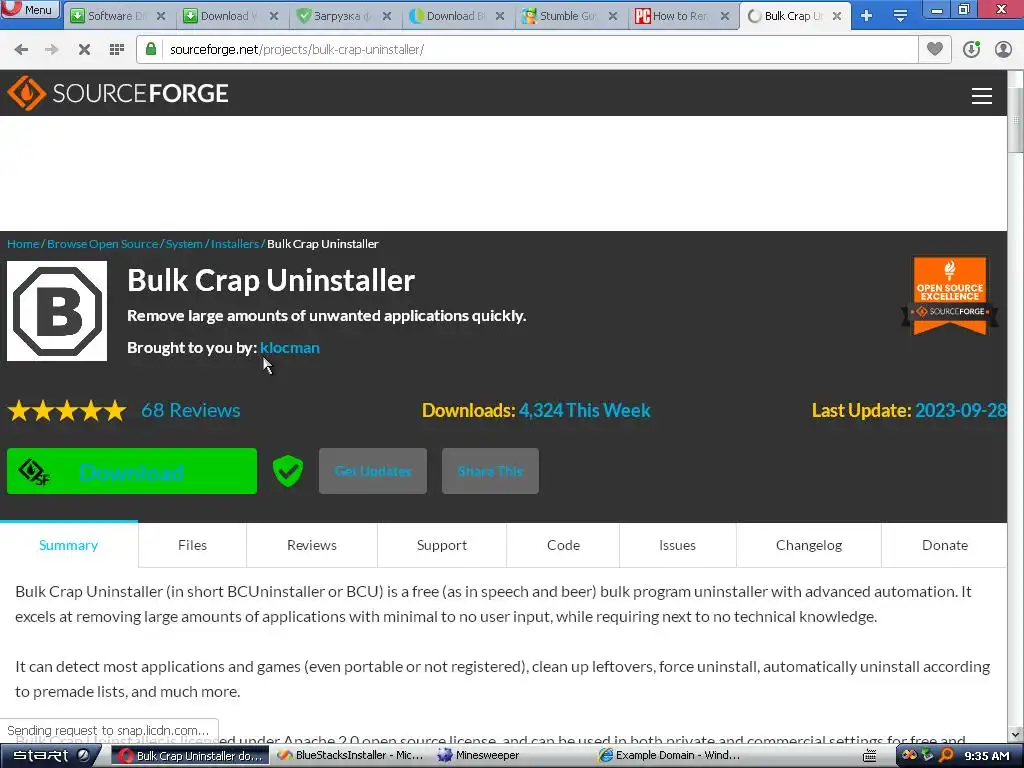Click the page vertical scrollbar thumb
1024x768 pixels.
[x=1016, y=121]
